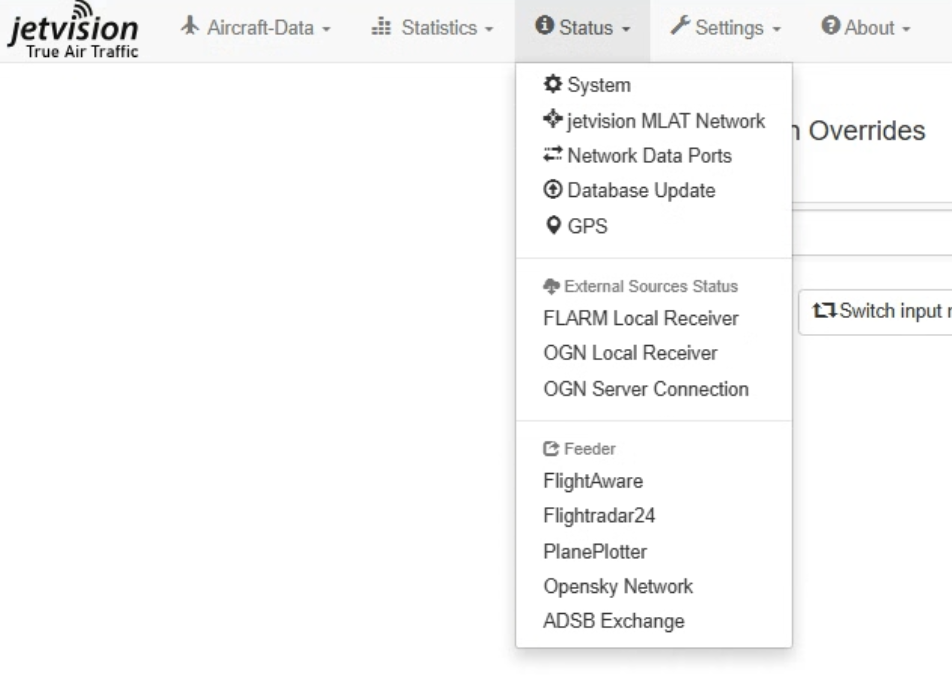Open the Statistics dropdown menu
Image resolution: width=952 pixels, height=682 pixels.
[432, 28]
